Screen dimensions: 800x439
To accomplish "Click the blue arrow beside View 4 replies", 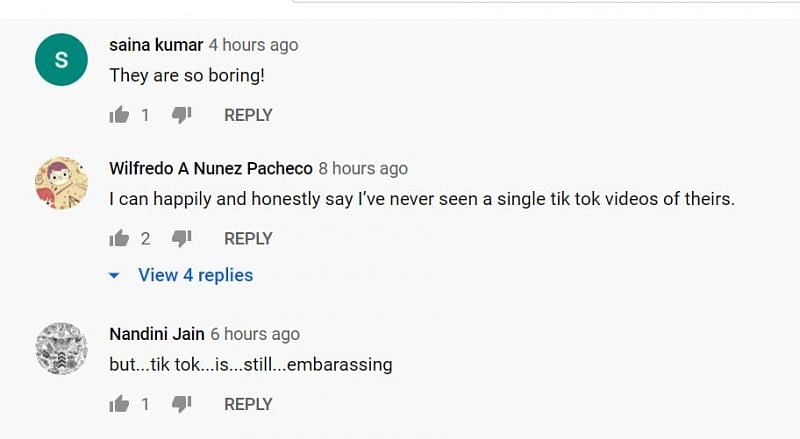I will (114, 276).
